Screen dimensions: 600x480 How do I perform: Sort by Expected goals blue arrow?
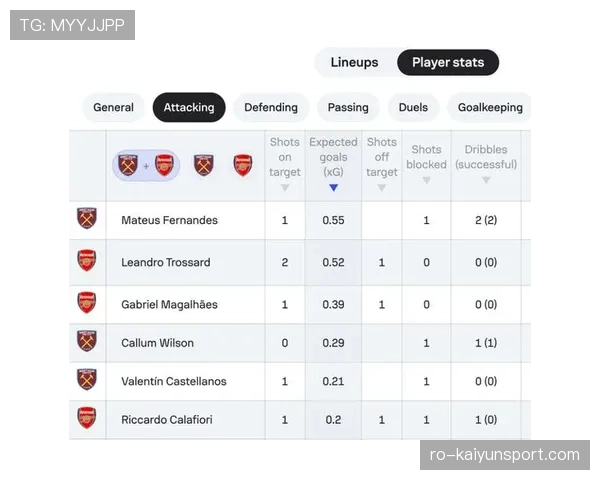pyautogui.click(x=333, y=188)
